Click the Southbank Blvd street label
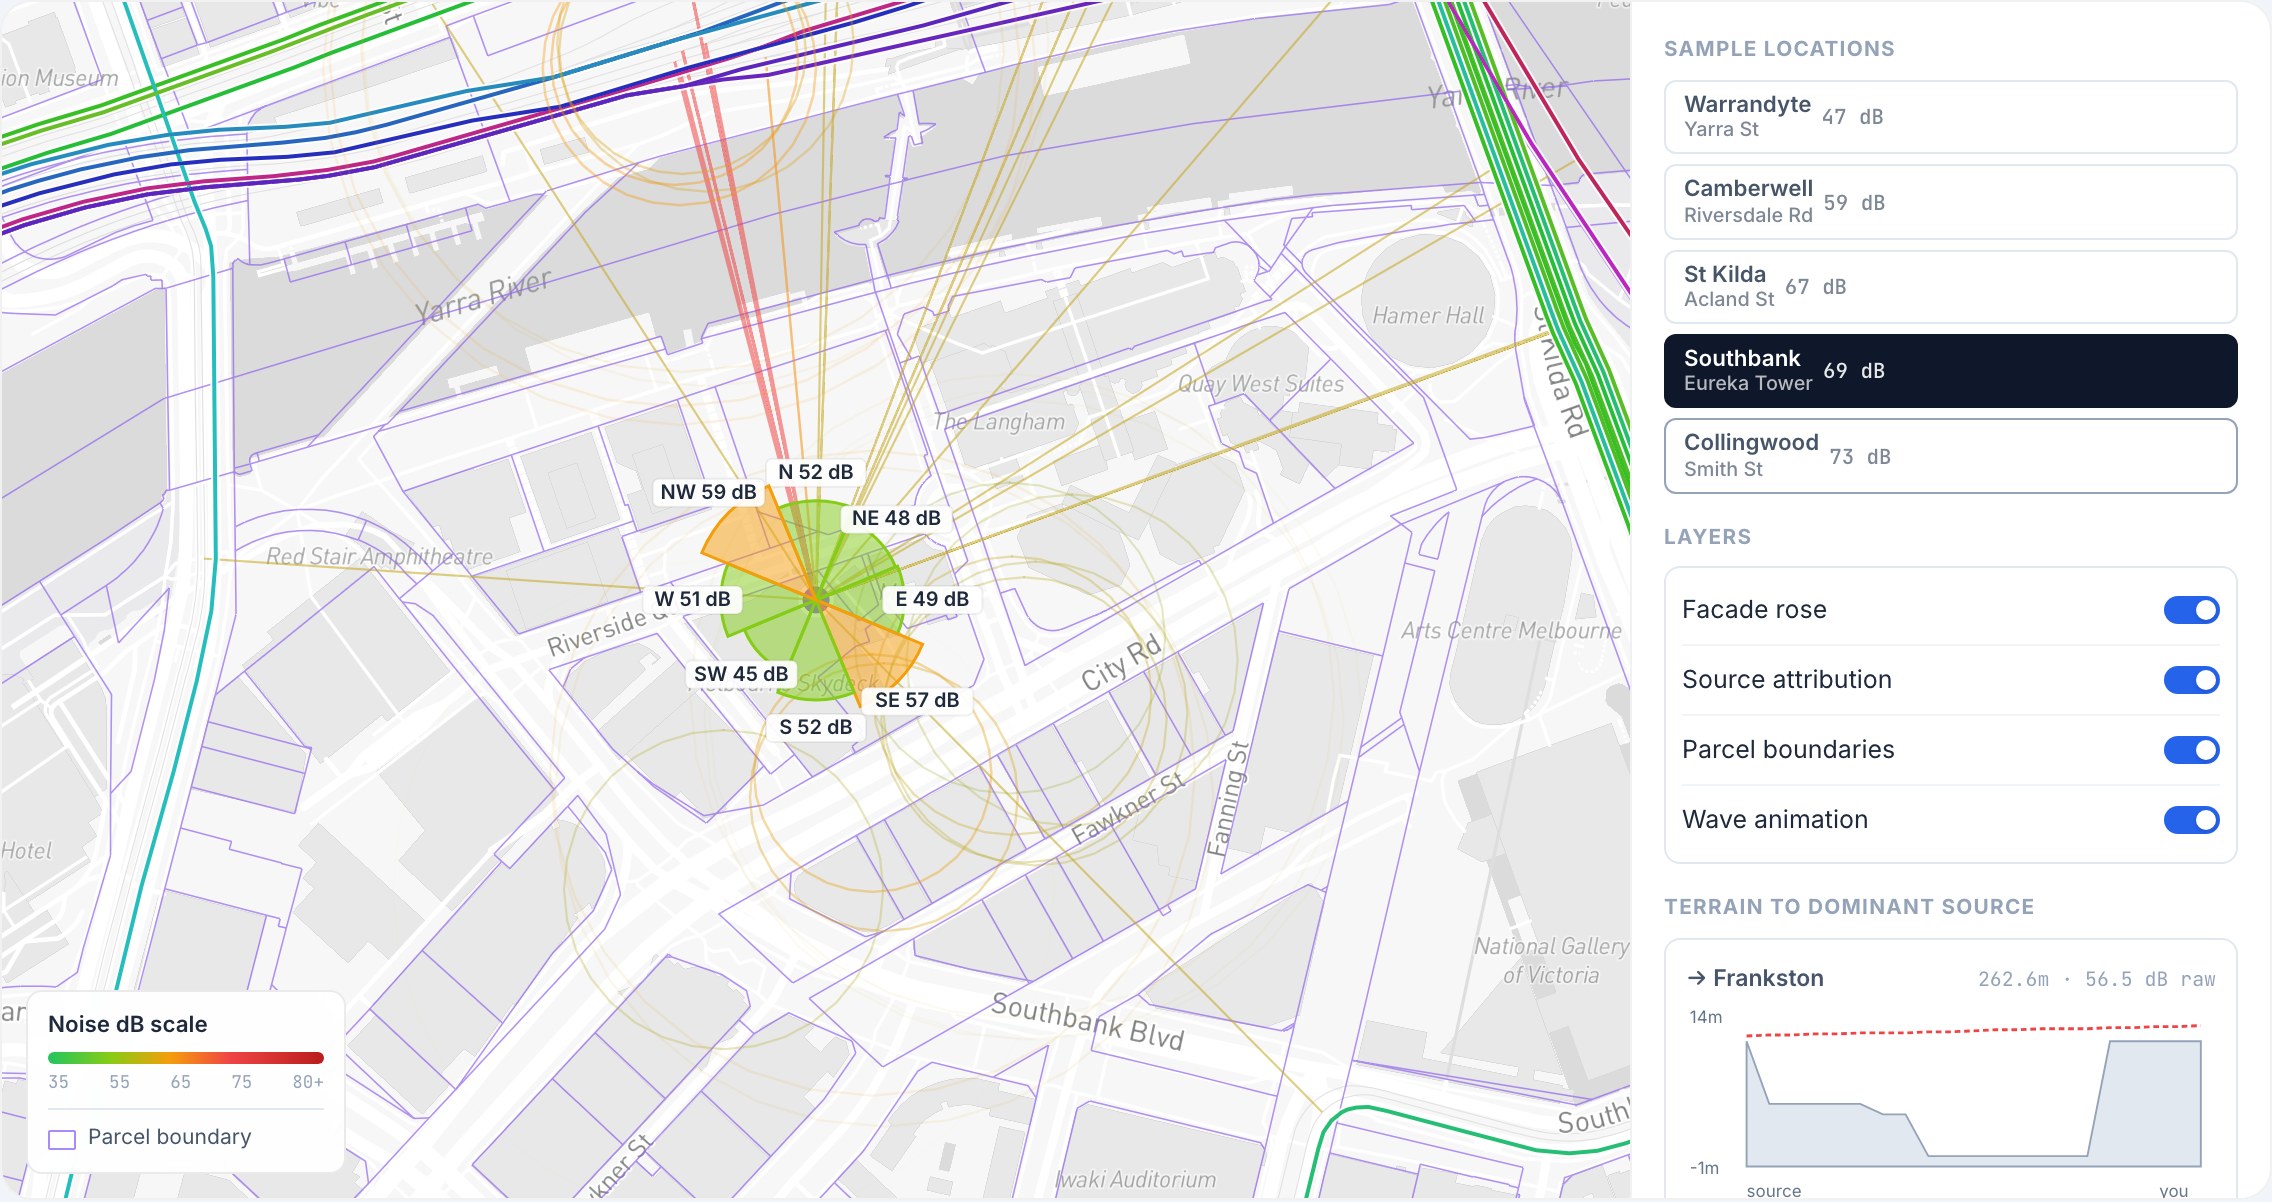 (x=1088, y=1022)
